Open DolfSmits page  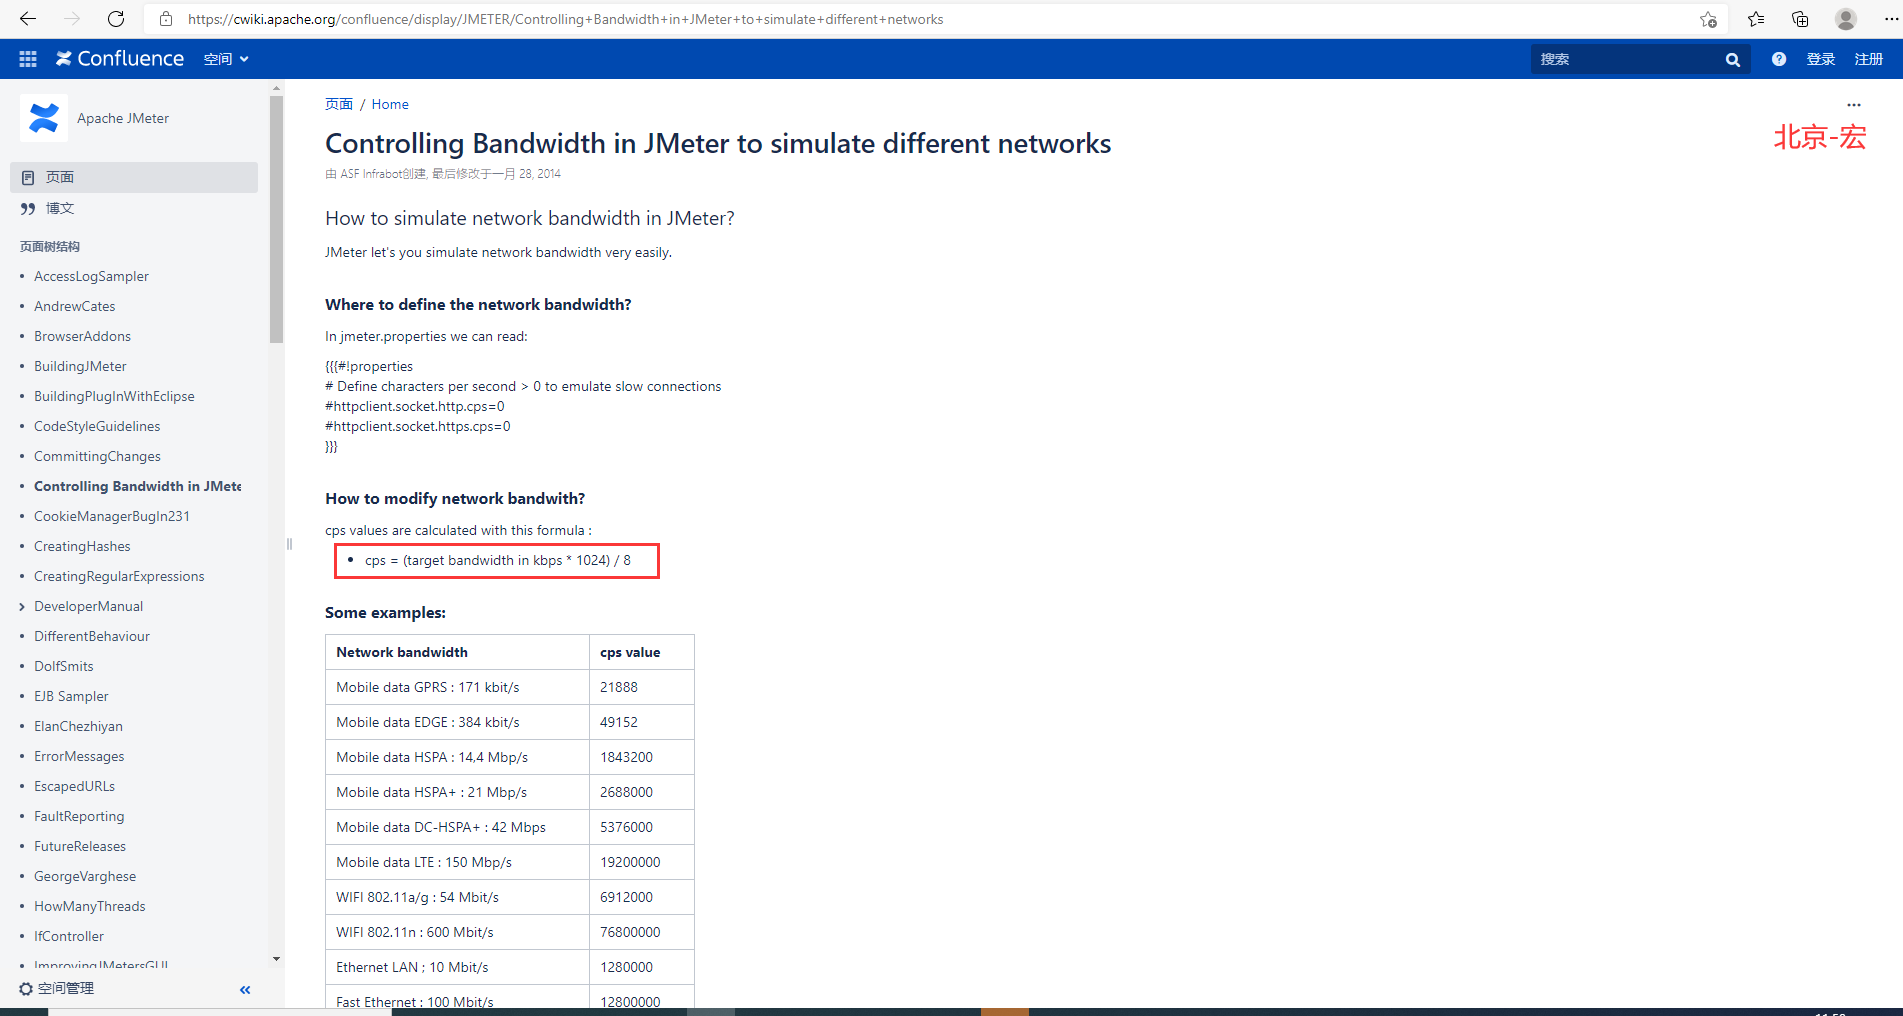click(x=64, y=666)
